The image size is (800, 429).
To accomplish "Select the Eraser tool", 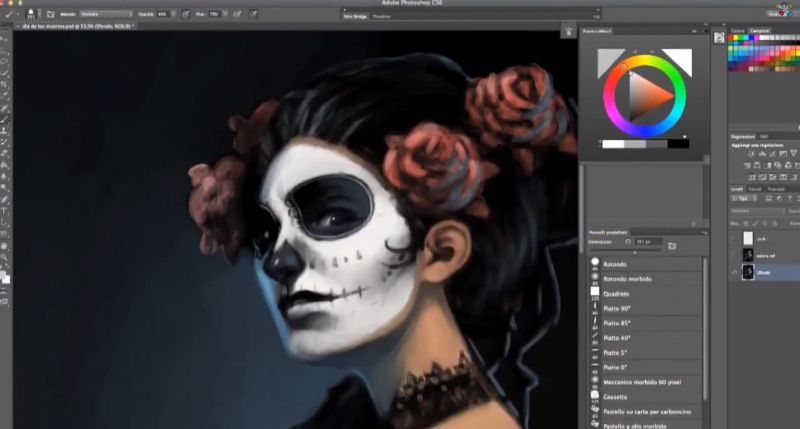I will 4,153.
